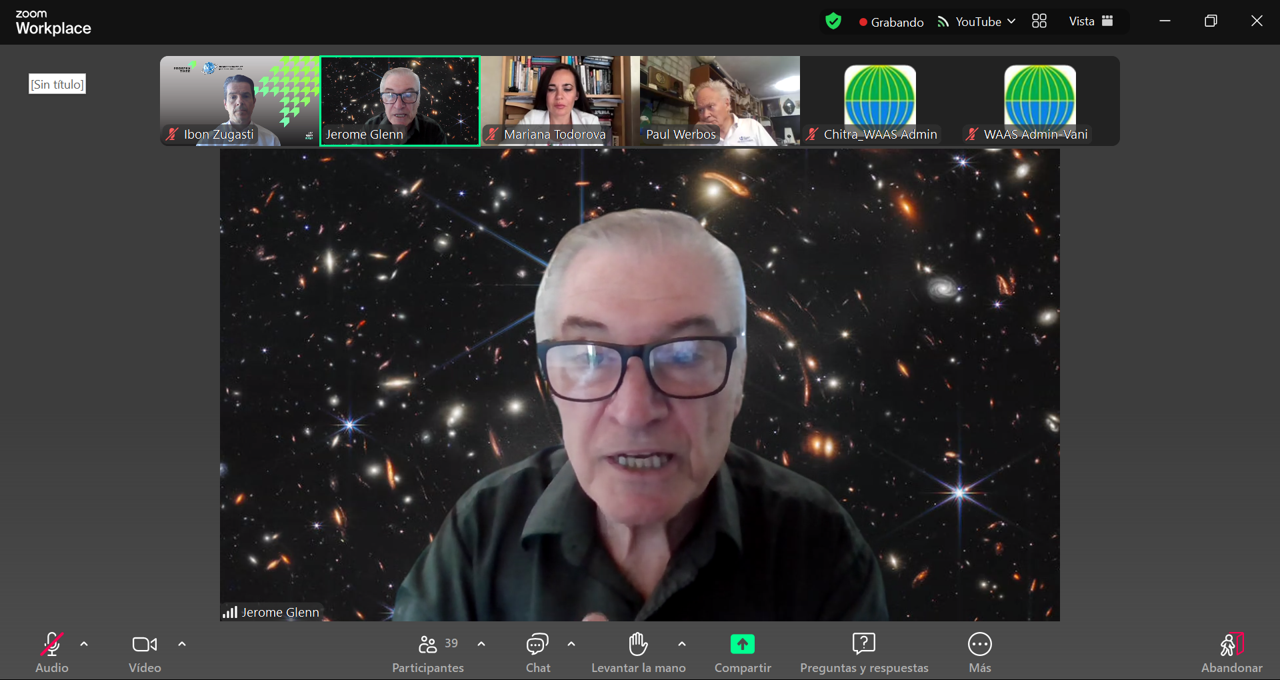Image resolution: width=1280 pixels, height=680 pixels.
Task: Click the Grabando recording indicator
Action: click(890, 22)
